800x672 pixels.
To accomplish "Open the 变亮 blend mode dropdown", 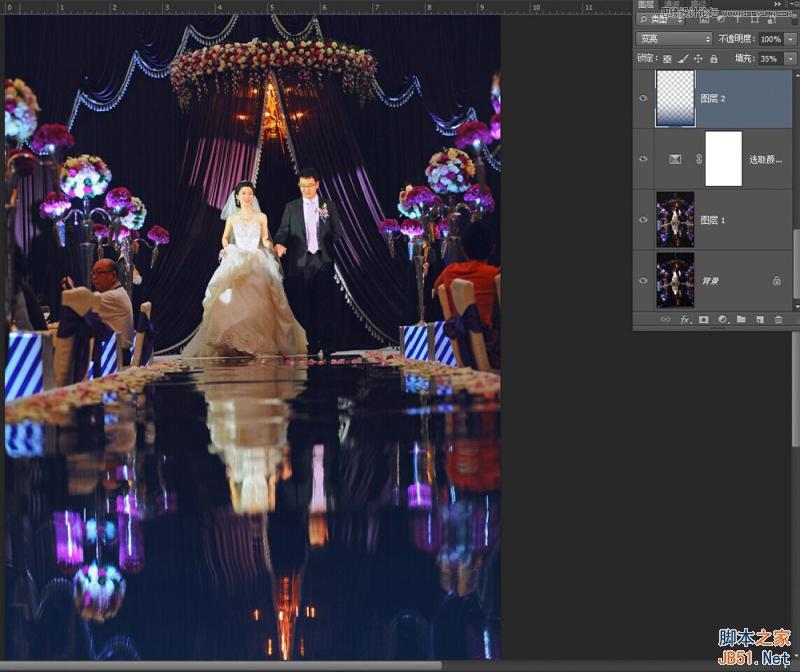I will pos(673,38).
